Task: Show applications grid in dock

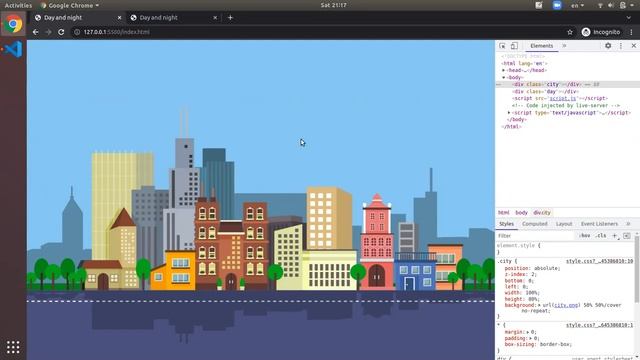Action: coord(13,347)
